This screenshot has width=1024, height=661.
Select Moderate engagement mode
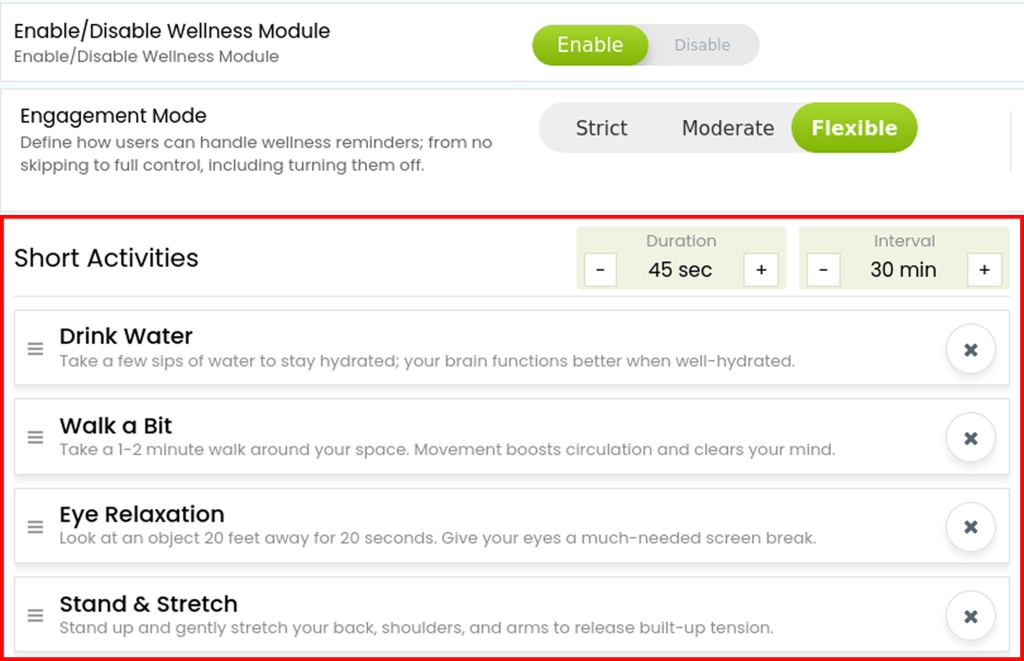click(728, 128)
